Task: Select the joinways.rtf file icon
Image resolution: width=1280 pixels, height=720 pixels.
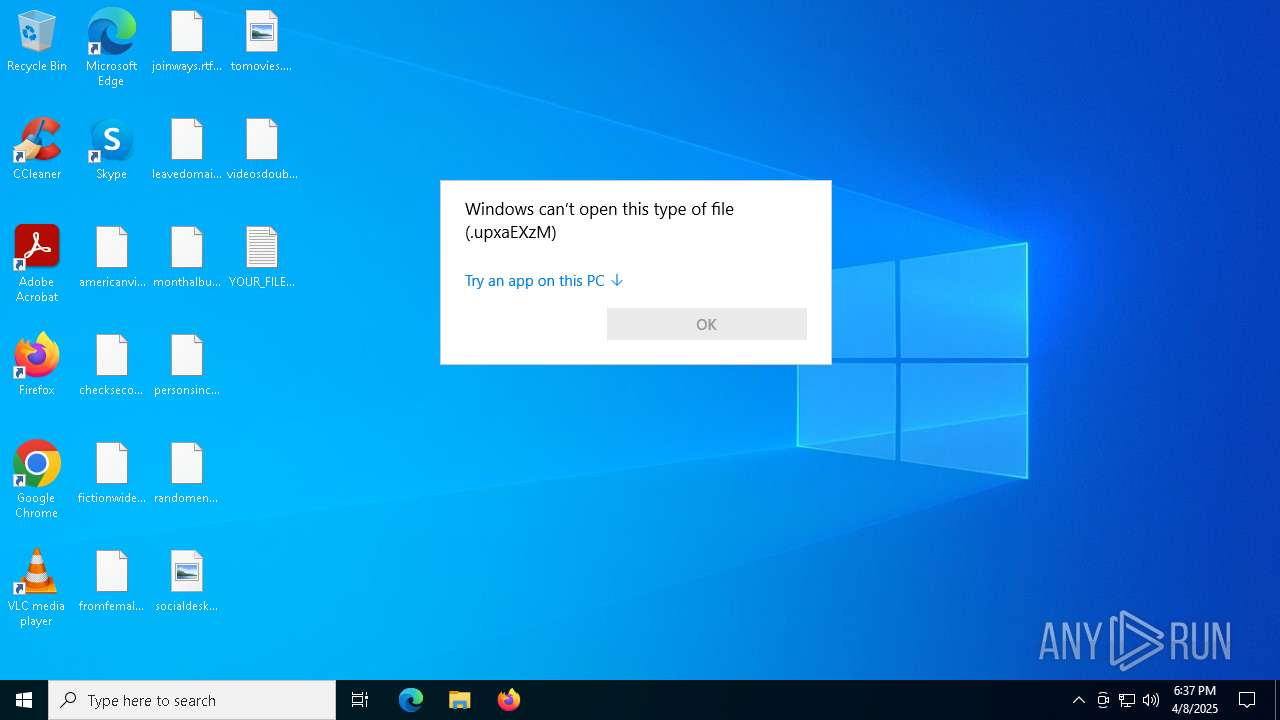Action: [x=187, y=42]
